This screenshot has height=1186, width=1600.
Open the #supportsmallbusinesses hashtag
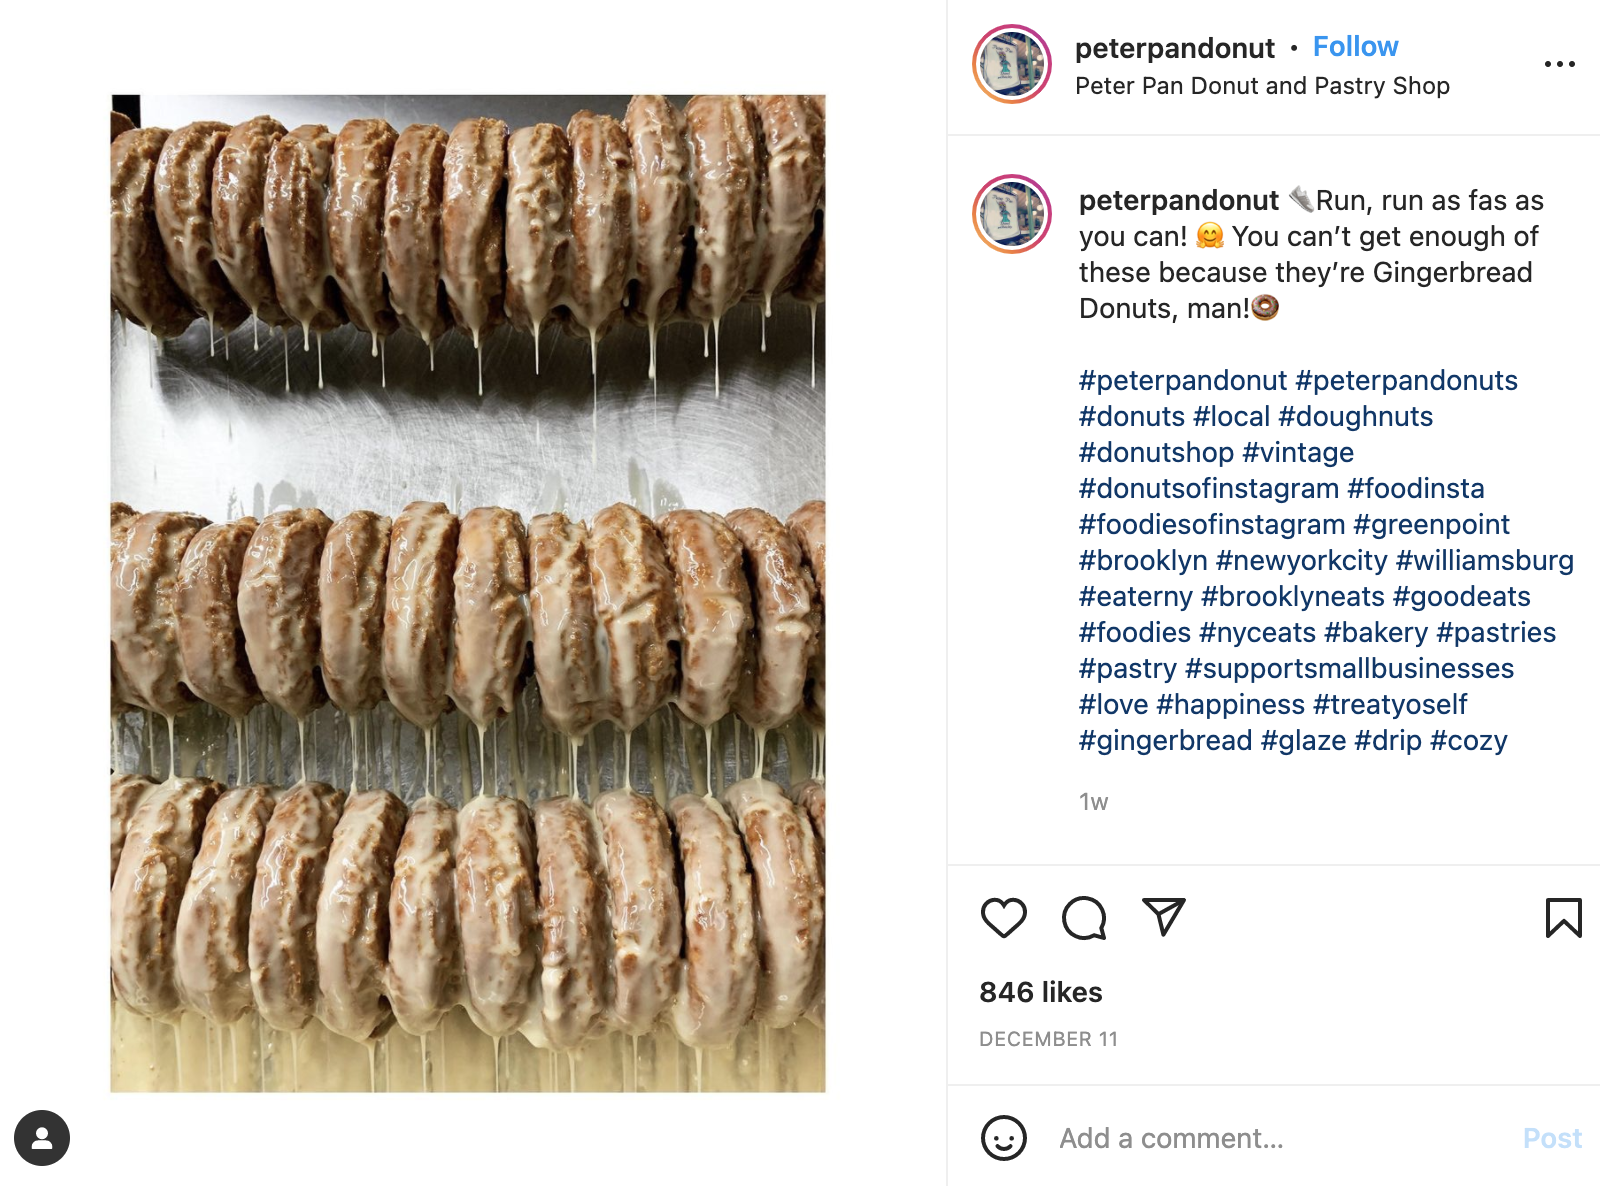(x=1349, y=669)
